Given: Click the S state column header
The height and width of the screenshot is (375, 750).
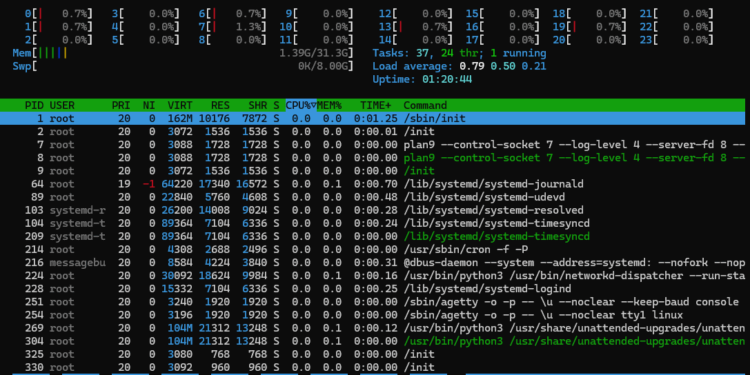Looking at the screenshot, I should coord(276,105).
